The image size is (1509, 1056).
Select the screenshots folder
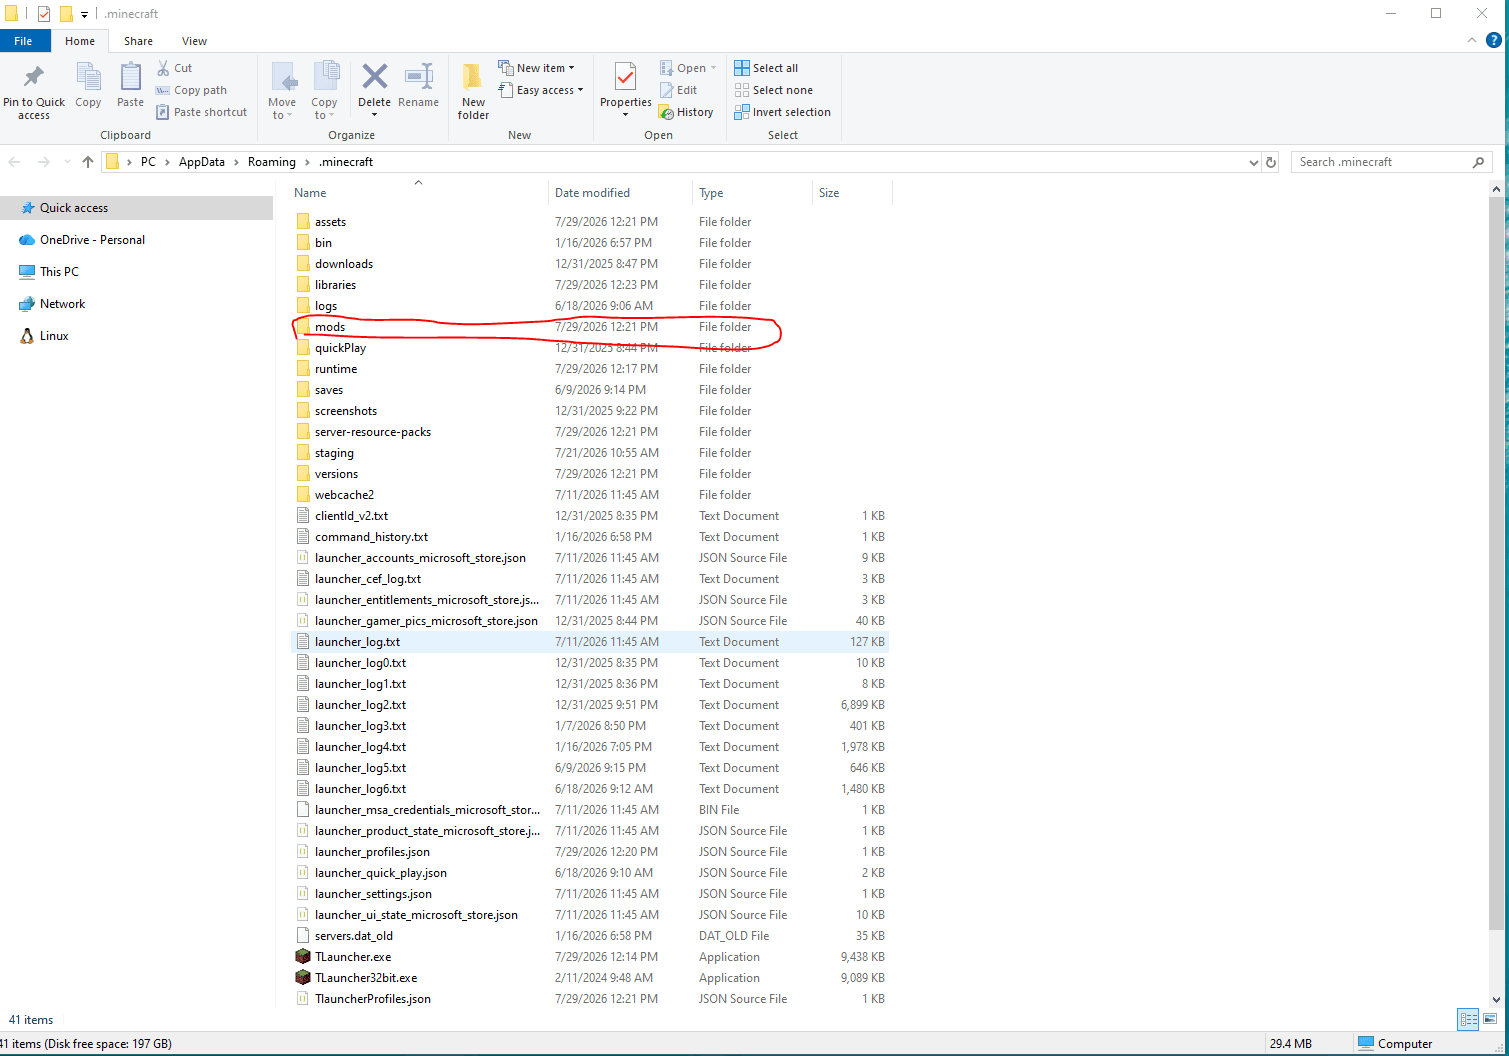(x=590, y=411)
